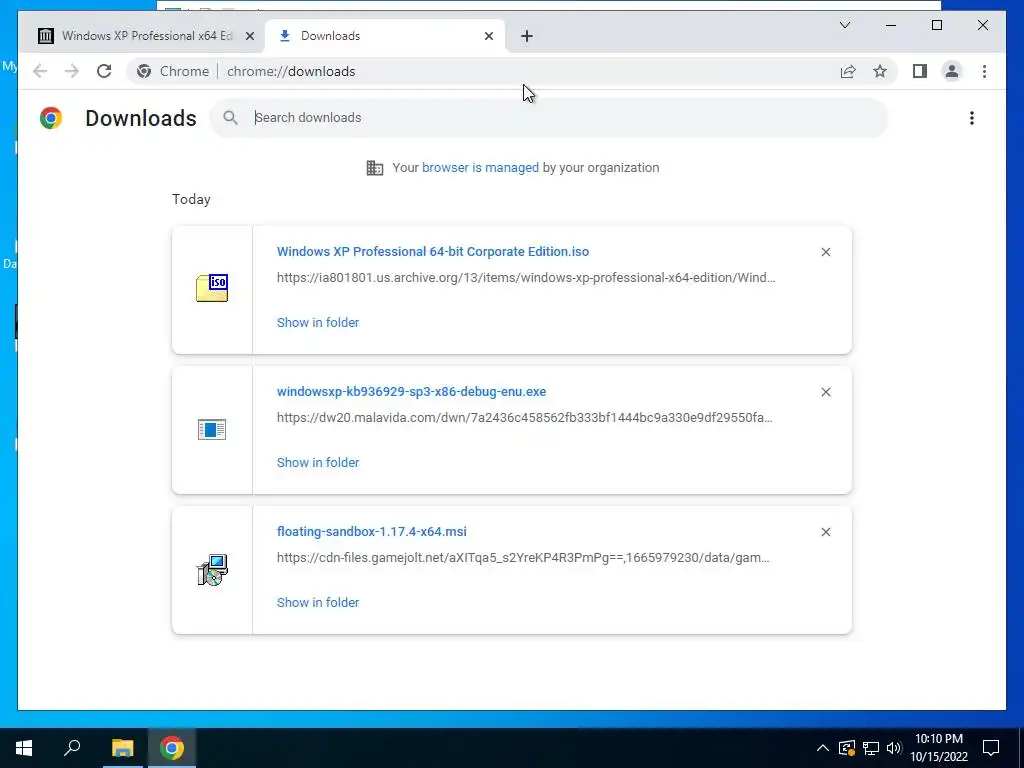1024x768 pixels.
Task: Open the notification center
Action: 991,748
